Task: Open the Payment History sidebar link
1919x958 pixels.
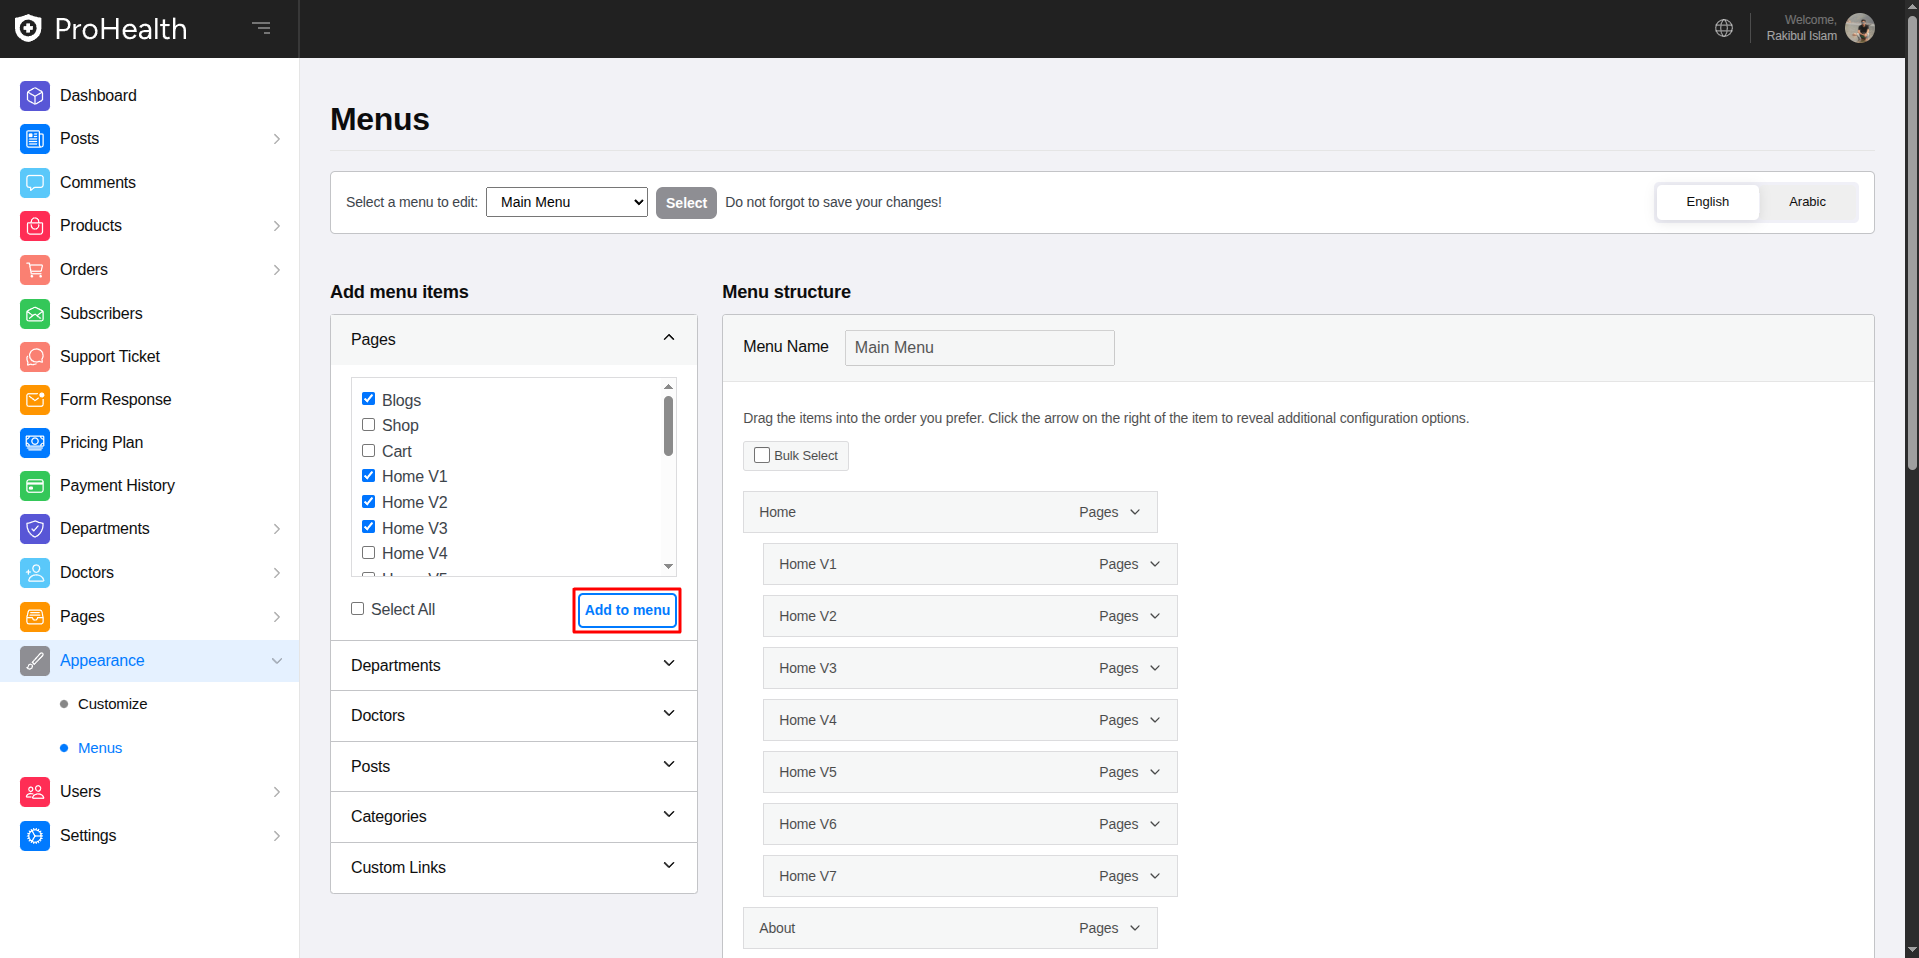Action: [x=117, y=486]
